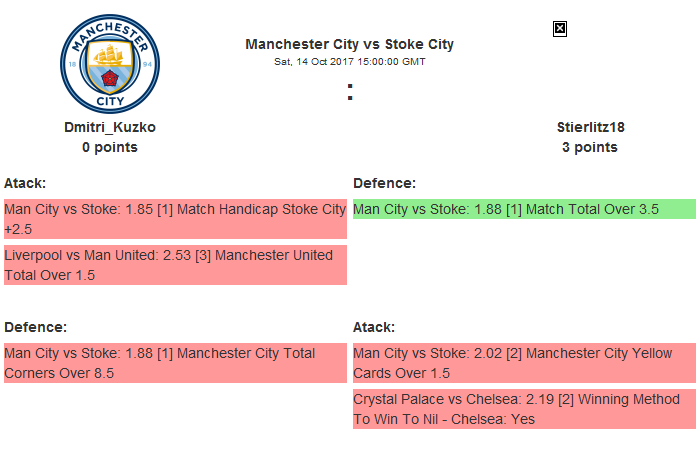Click the CITY text on the crest
This screenshot has width=700, height=460.
[109, 101]
